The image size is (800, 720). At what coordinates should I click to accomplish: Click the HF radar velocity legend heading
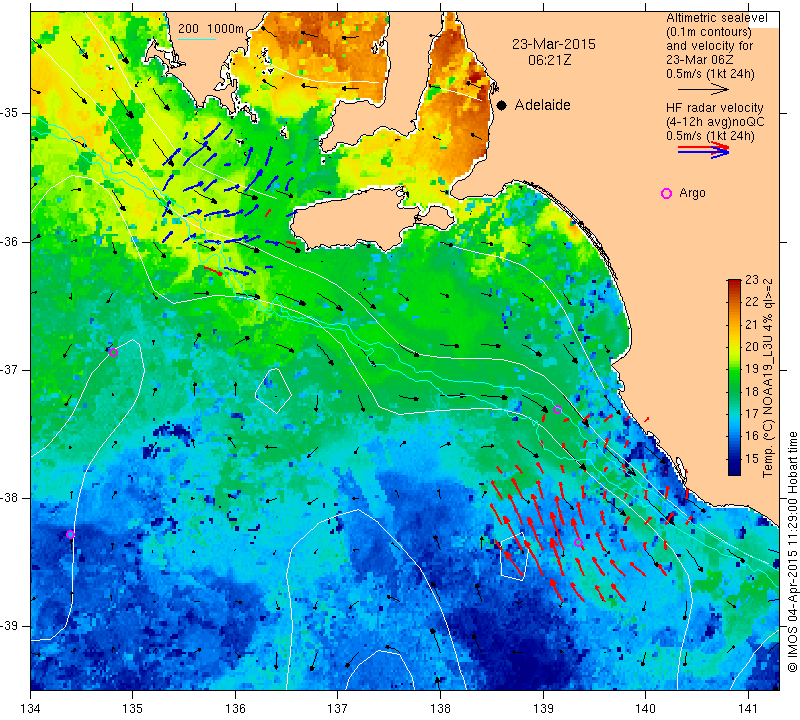[714, 108]
